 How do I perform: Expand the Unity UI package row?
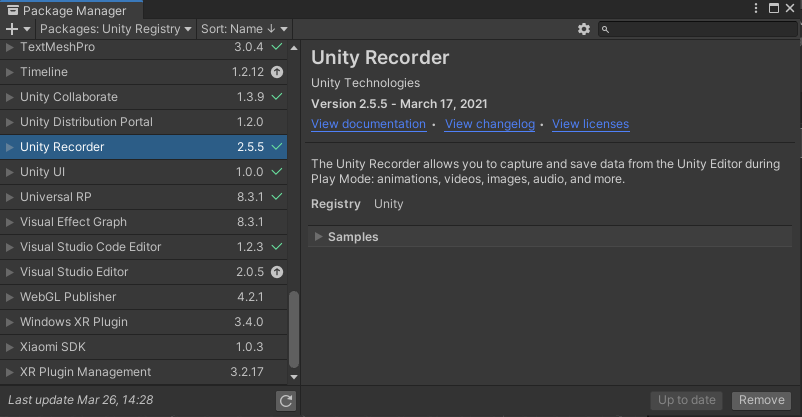click(9, 172)
